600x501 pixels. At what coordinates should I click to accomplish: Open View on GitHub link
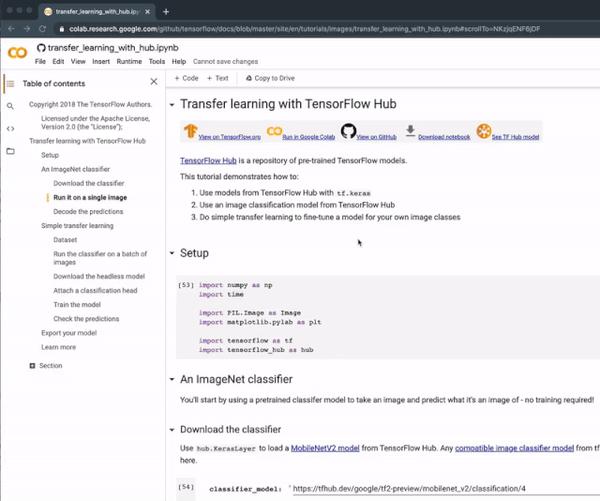(x=377, y=137)
